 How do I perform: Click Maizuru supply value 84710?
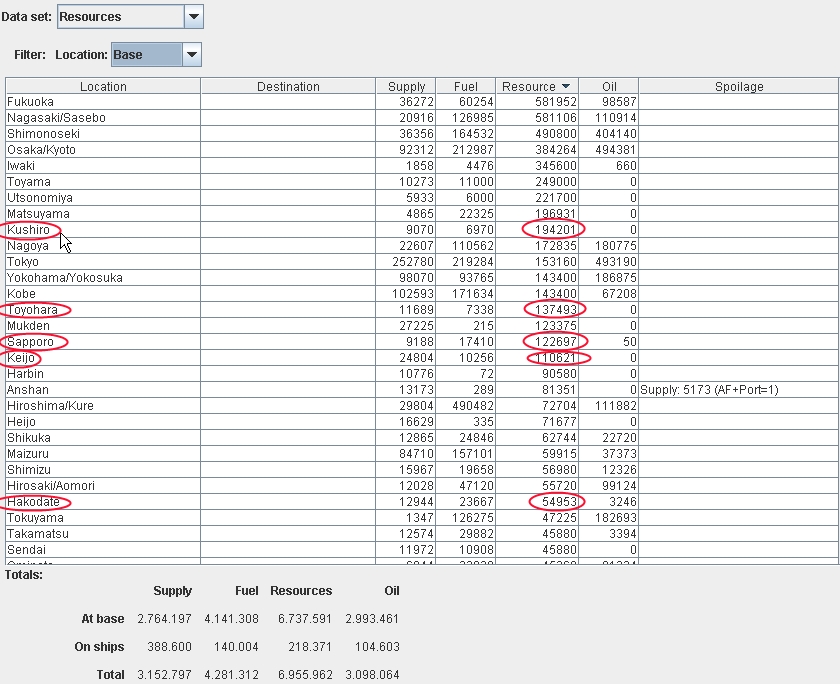tap(416, 454)
